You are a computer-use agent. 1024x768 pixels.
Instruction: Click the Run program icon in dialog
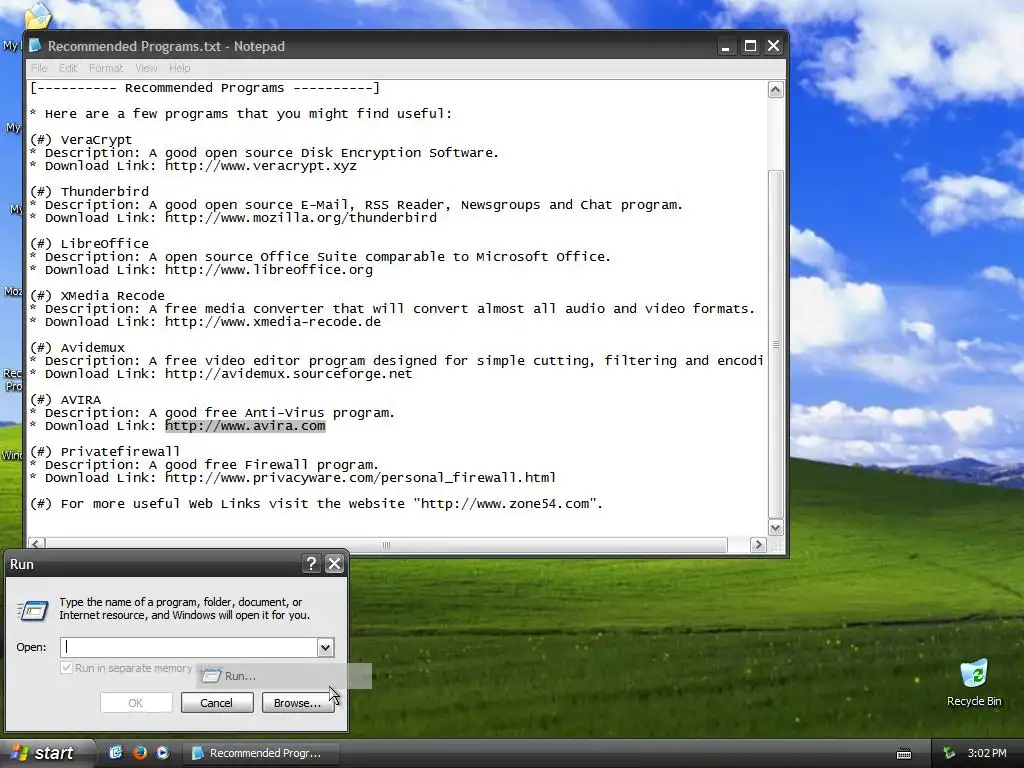[x=33, y=610]
